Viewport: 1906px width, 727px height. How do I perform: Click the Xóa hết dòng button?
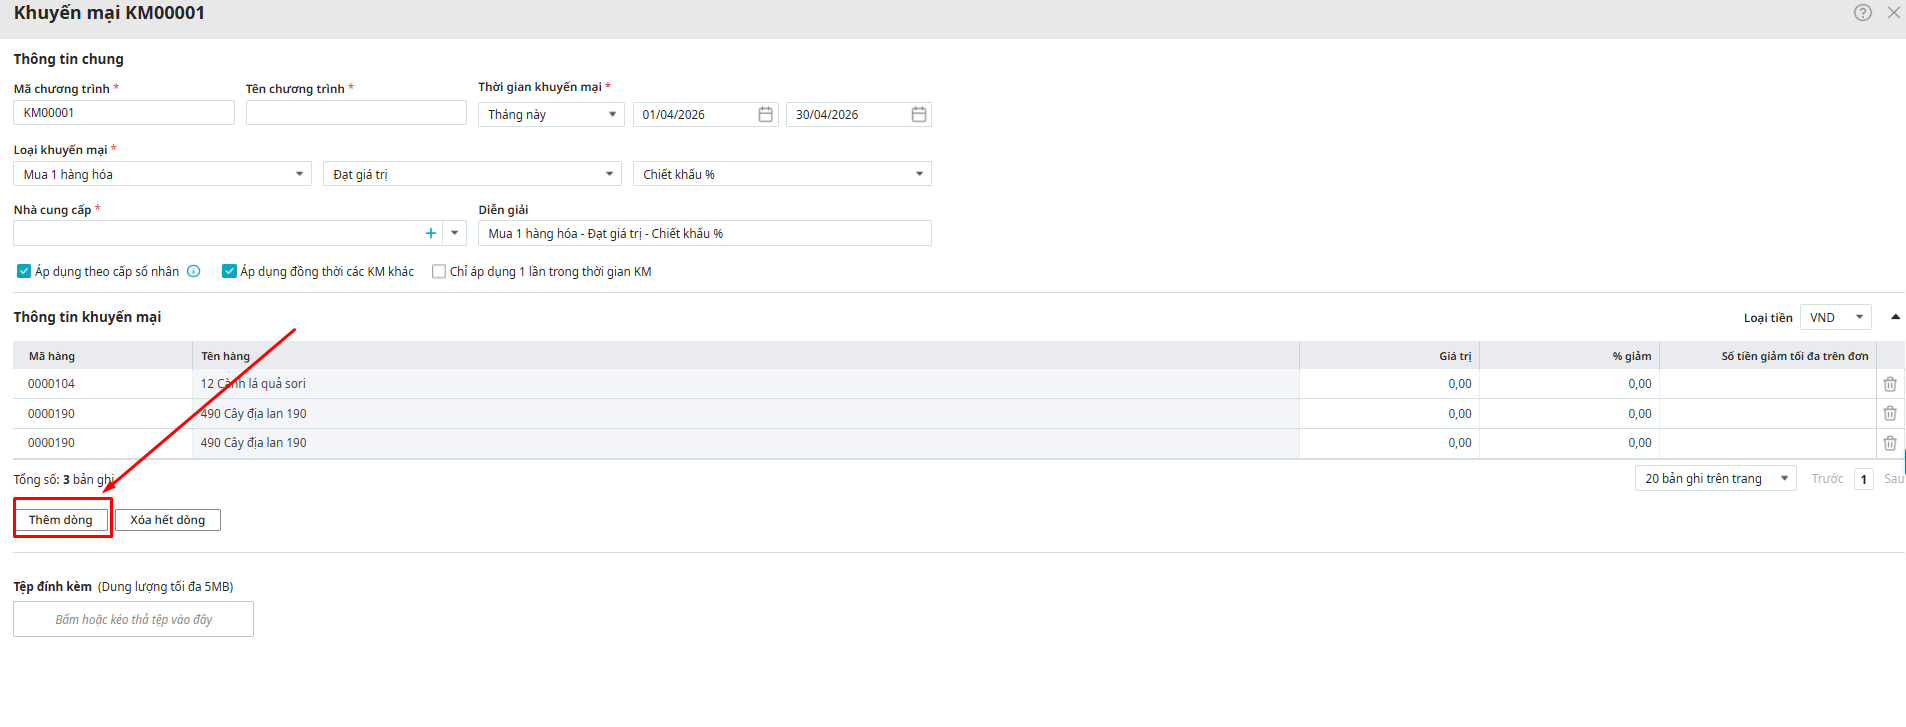pos(167,520)
